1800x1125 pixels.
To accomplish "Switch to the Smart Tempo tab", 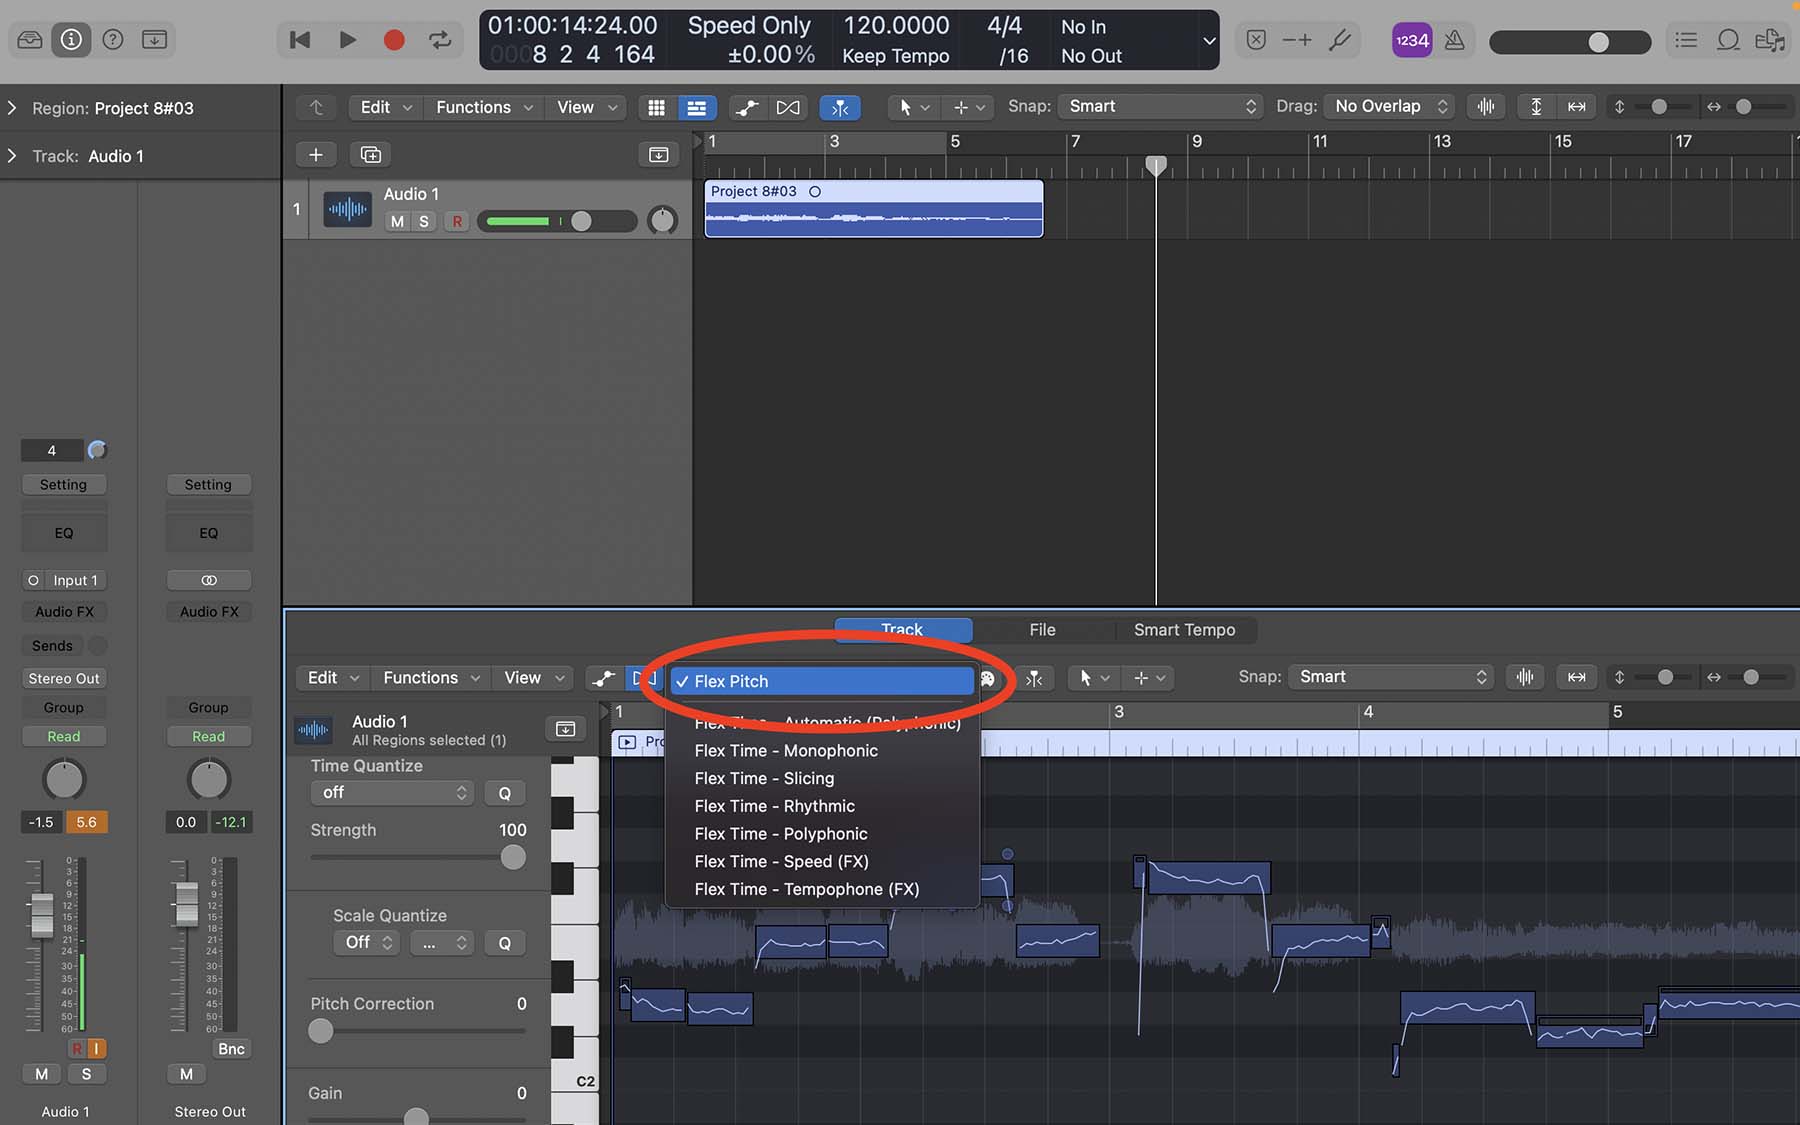I will click(x=1184, y=630).
